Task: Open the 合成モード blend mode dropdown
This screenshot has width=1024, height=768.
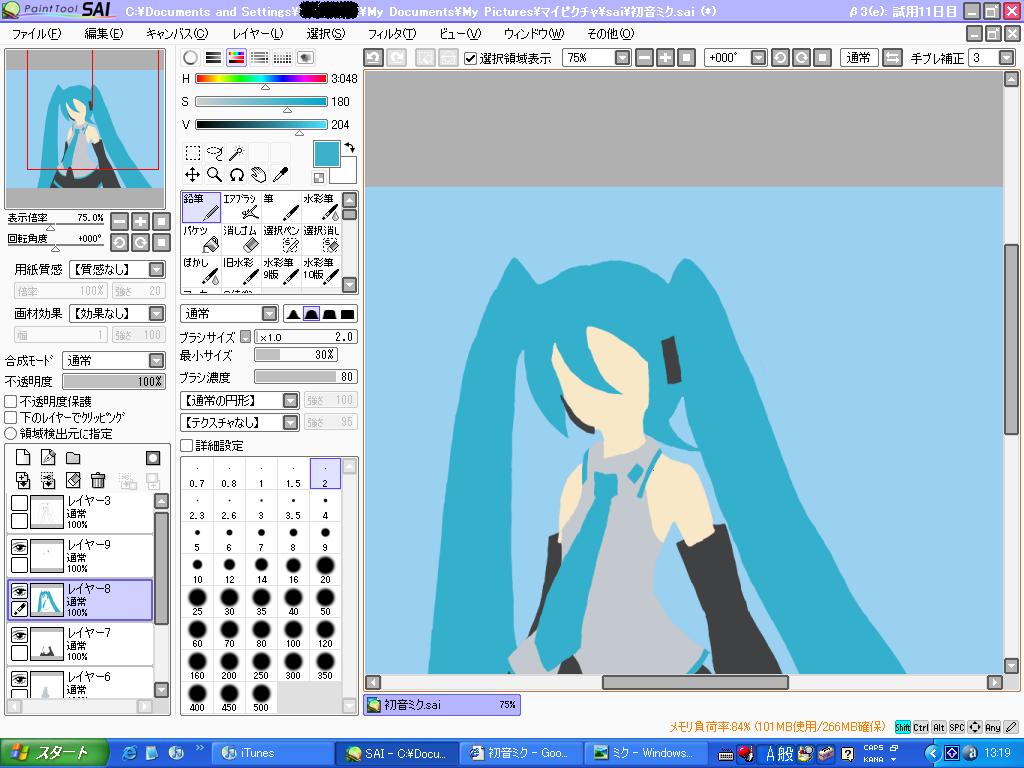Action: [x=114, y=360]
